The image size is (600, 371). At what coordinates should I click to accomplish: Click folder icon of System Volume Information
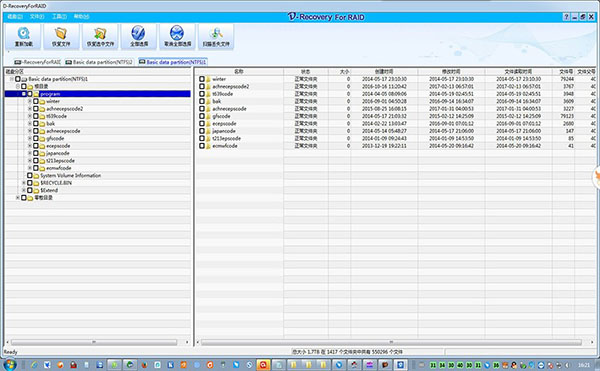pyautogui.click(x=36, y=176)
